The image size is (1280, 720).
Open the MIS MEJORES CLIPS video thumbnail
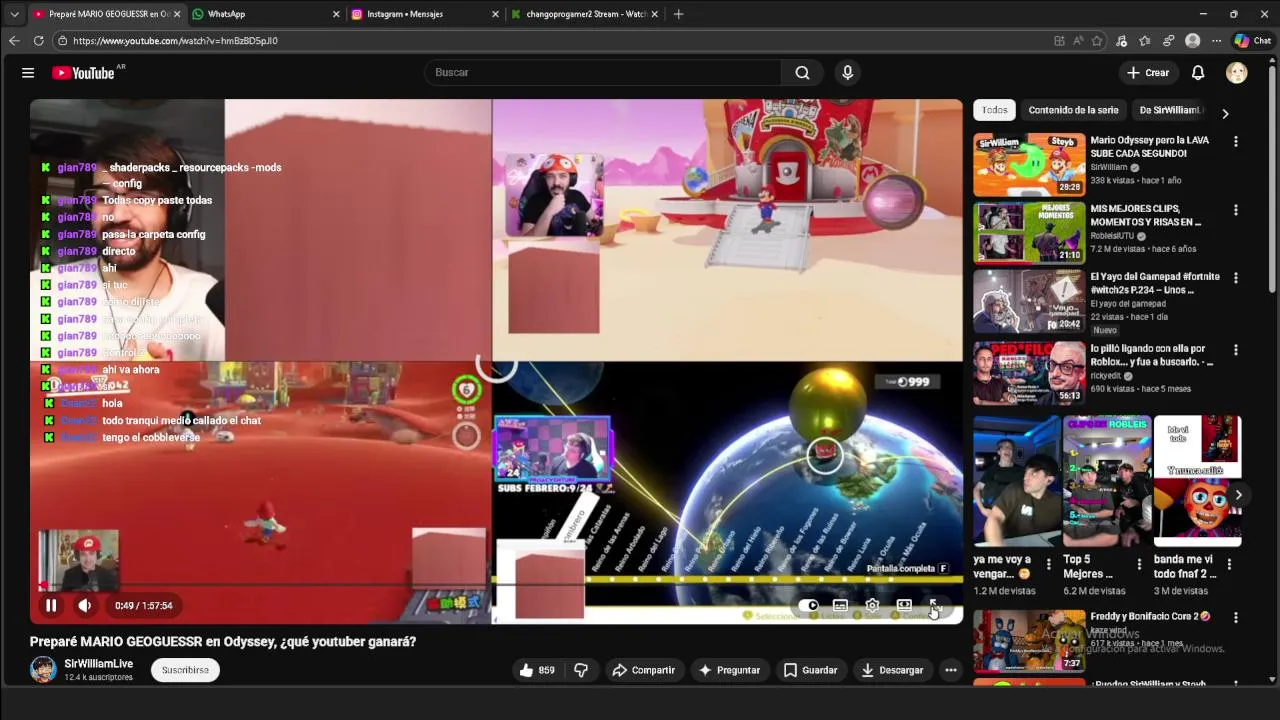1029,233
